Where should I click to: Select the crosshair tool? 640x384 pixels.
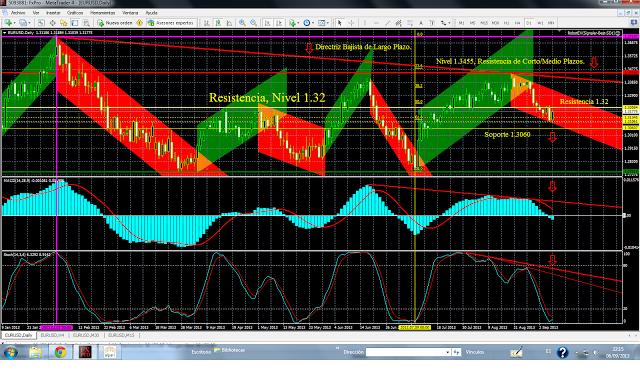pos(351,23)
